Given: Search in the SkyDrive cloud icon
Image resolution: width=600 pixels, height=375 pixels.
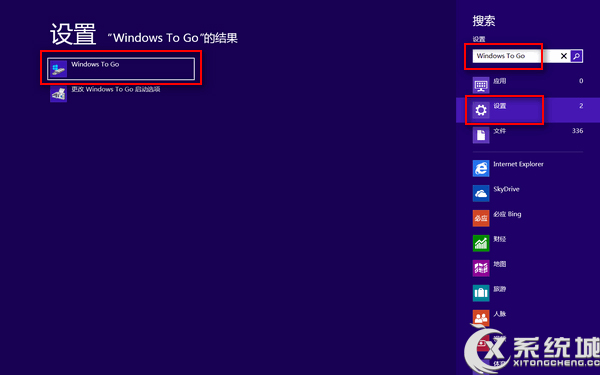Looking at the screenshot, I should pyautogui.click(x=481, y=193).
